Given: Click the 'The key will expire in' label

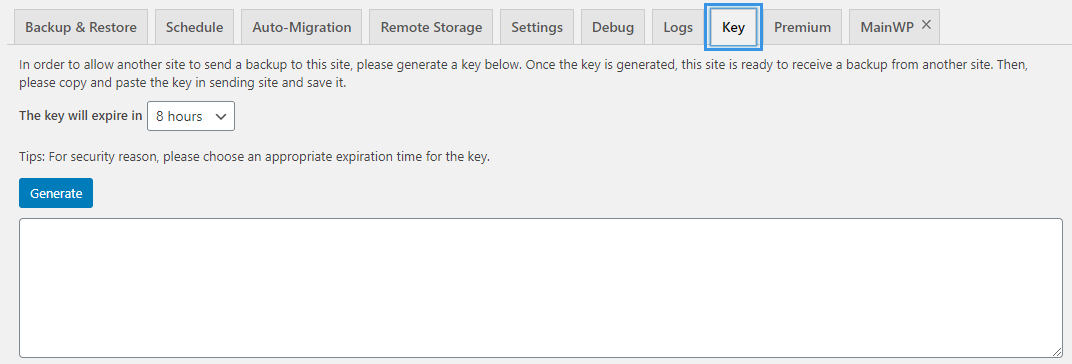Looking at the screenshot, I should (81, 116).
